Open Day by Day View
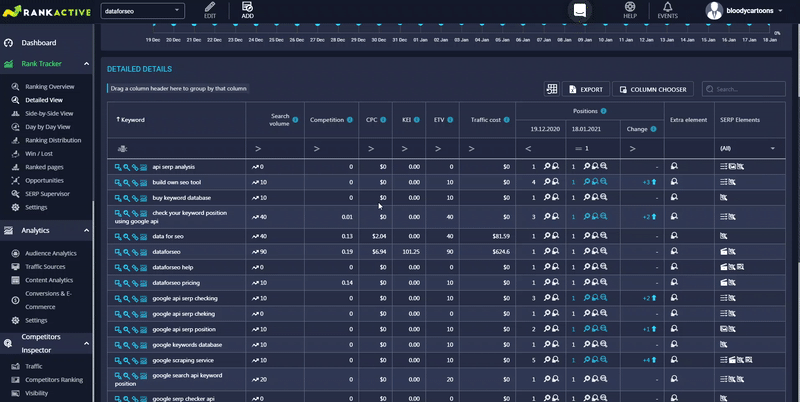 [x=47, y=127]
